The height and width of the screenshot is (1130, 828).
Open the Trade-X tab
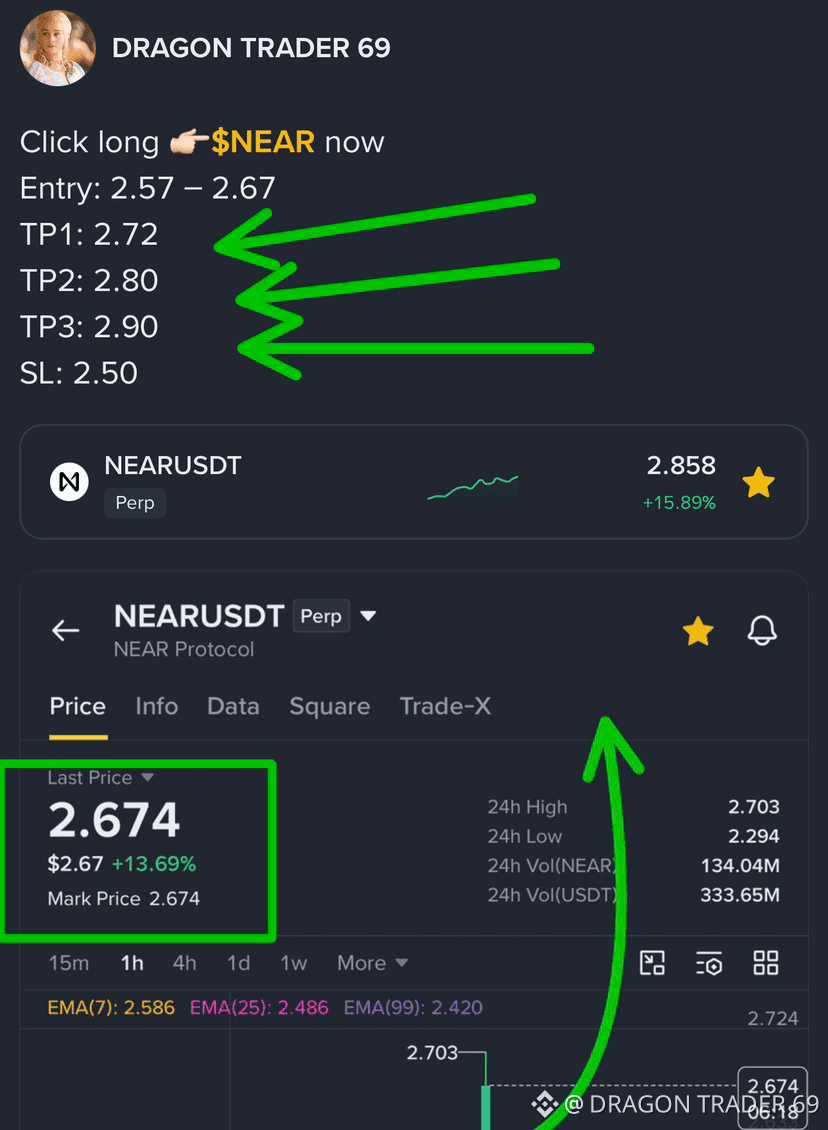(445, 706)
